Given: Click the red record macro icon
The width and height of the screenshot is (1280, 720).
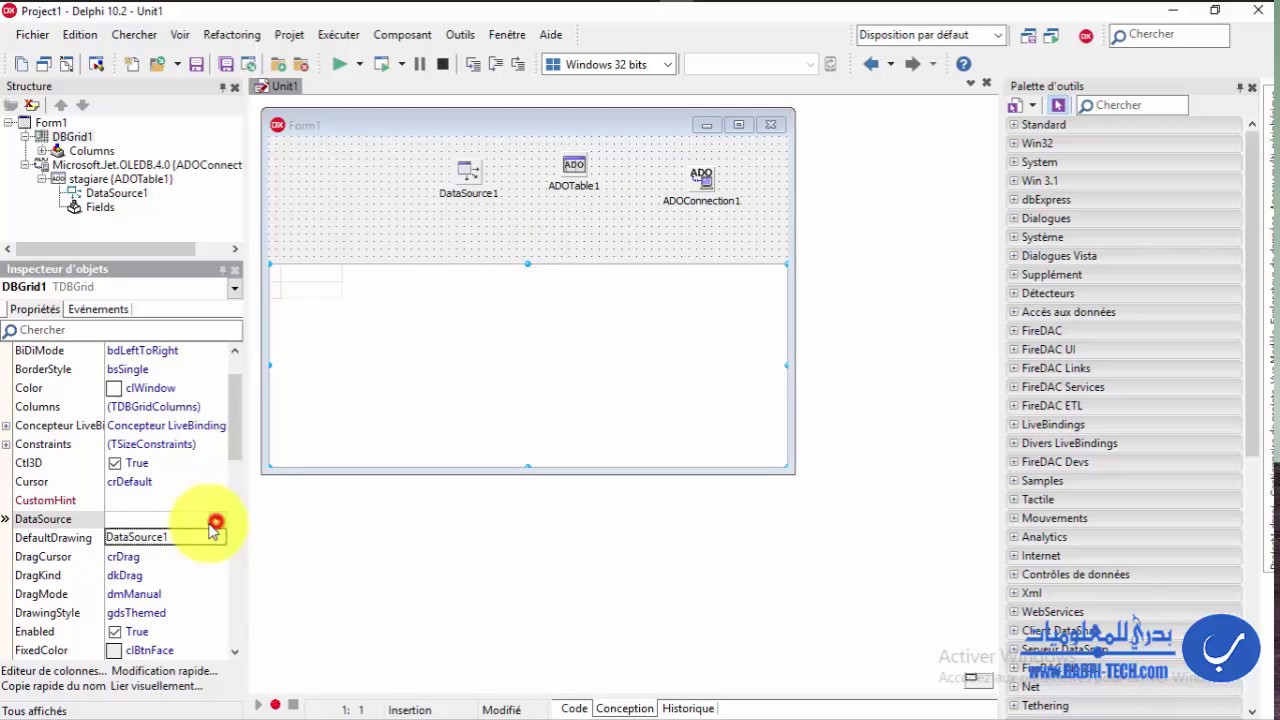Looking at the screenshot, I should click(x=275, y=705).
